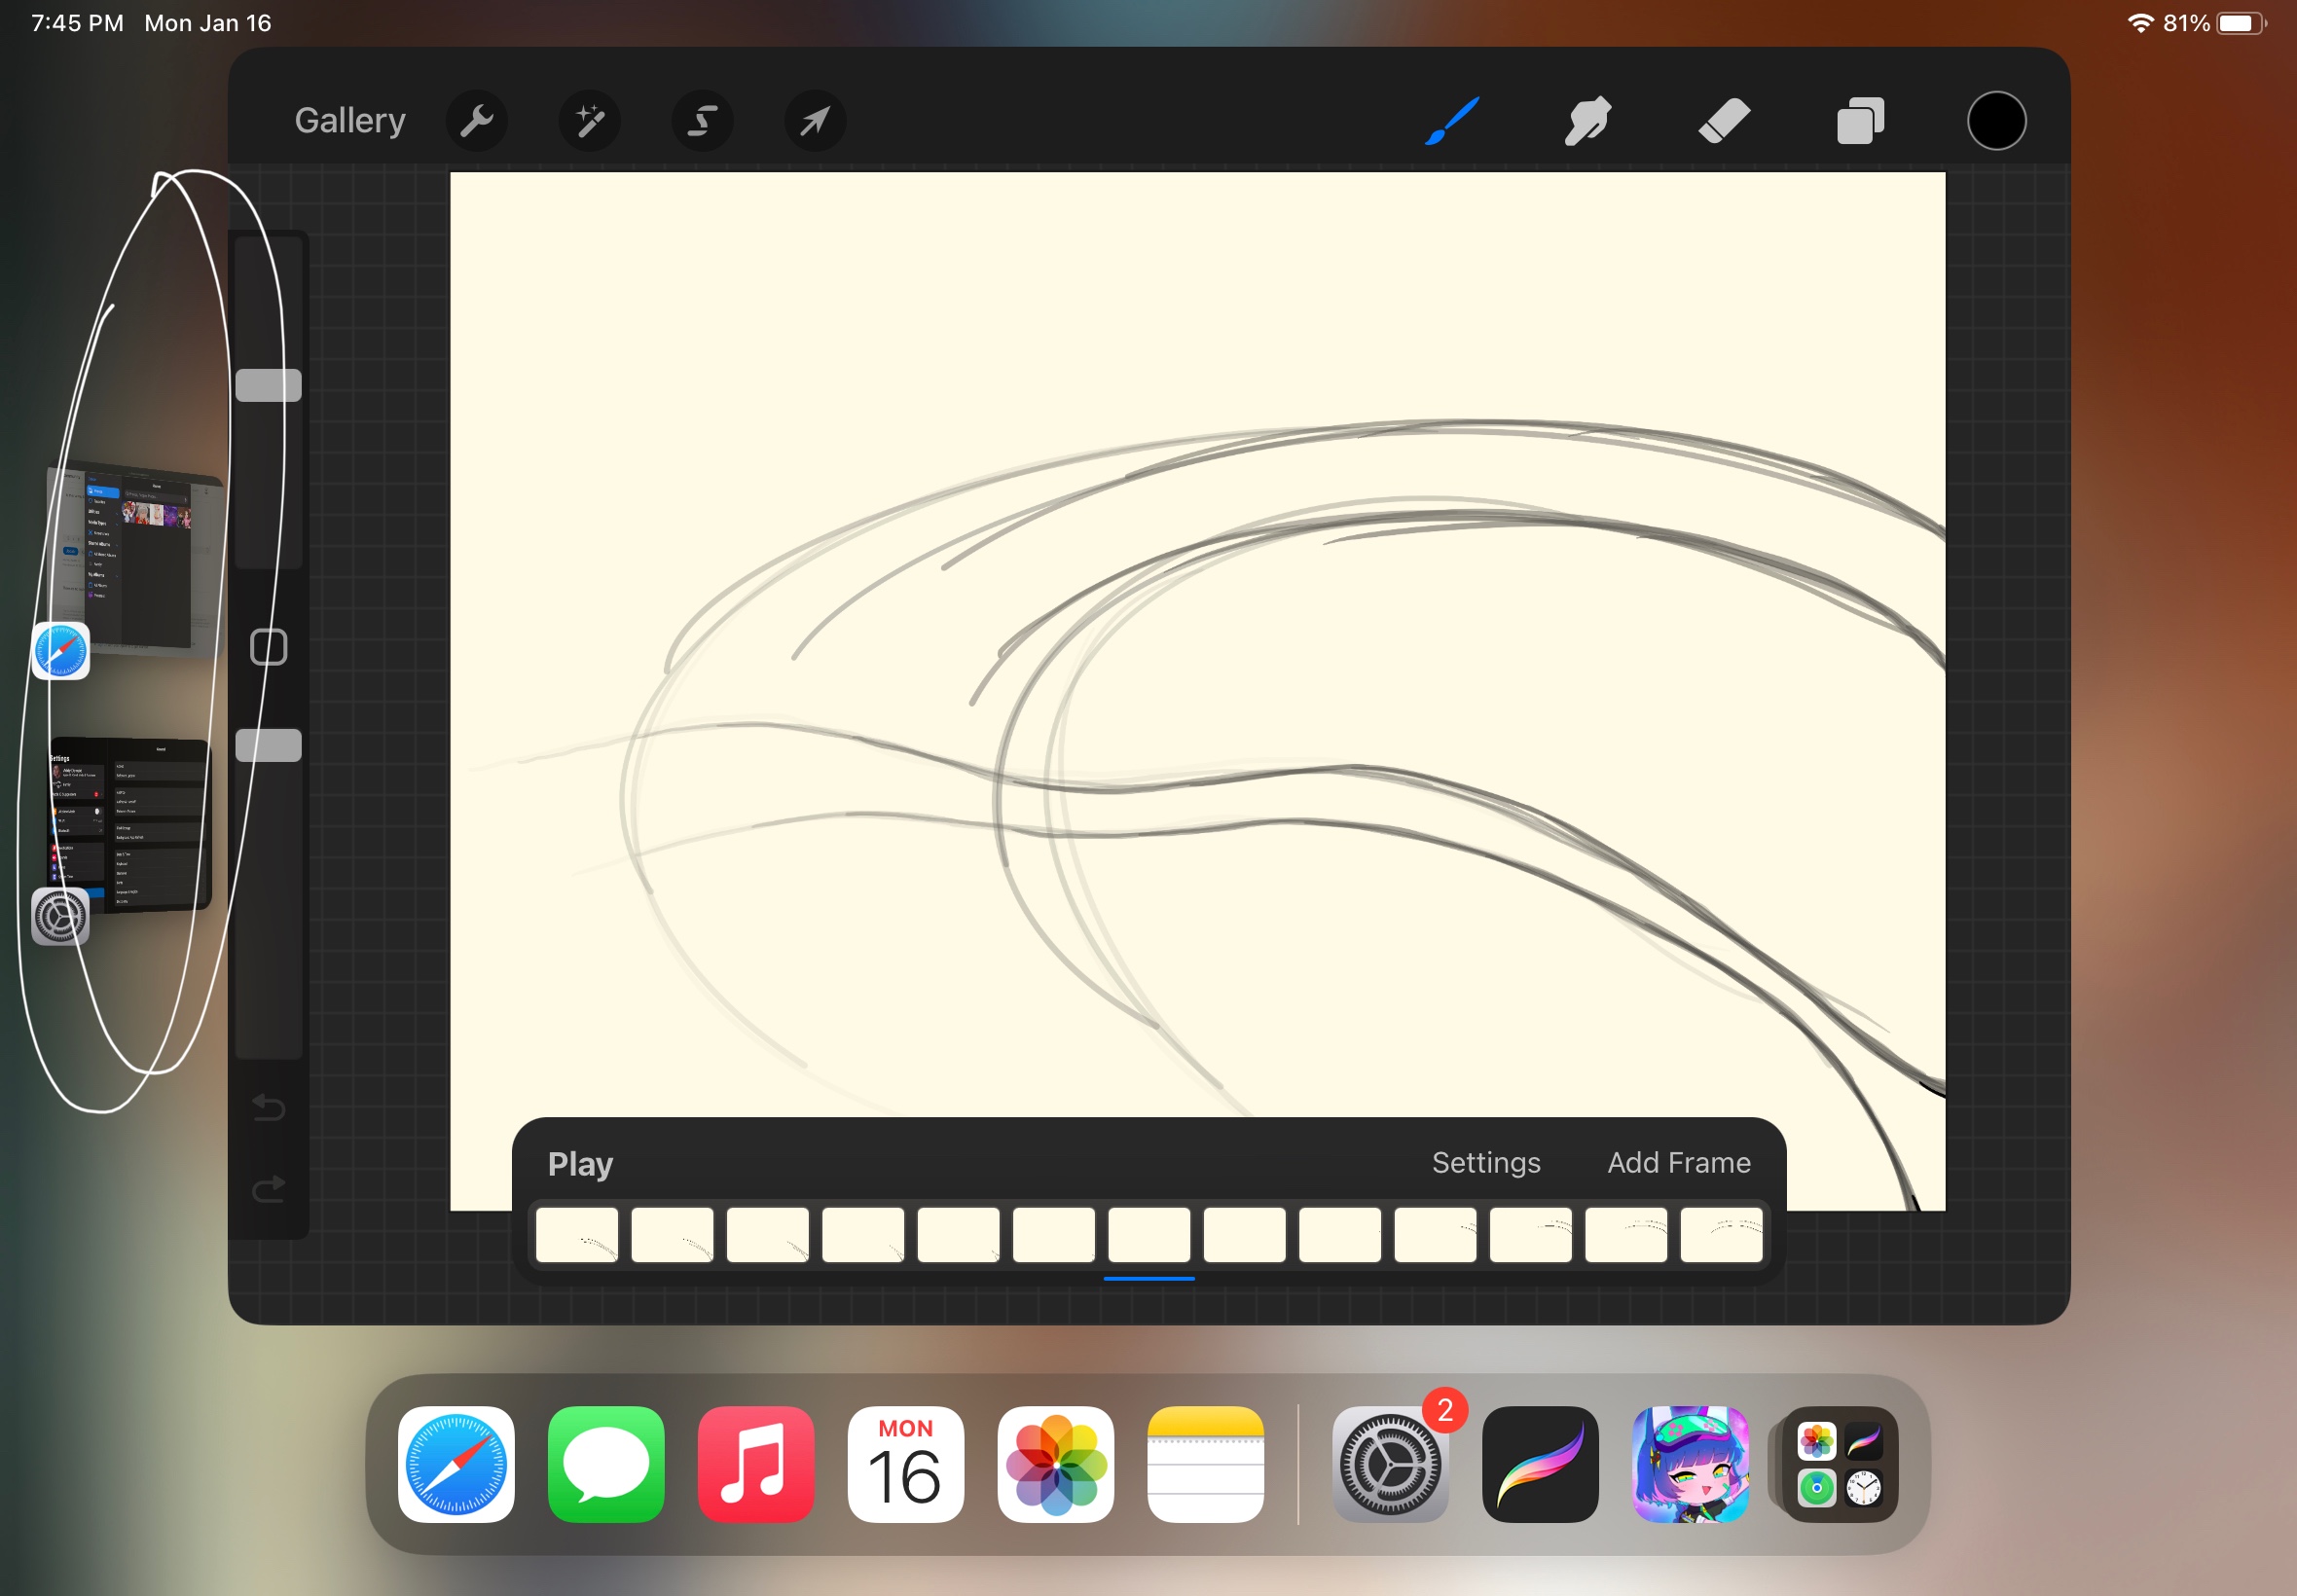Select the first frame thumbnail in timeline

[577, 1235]
